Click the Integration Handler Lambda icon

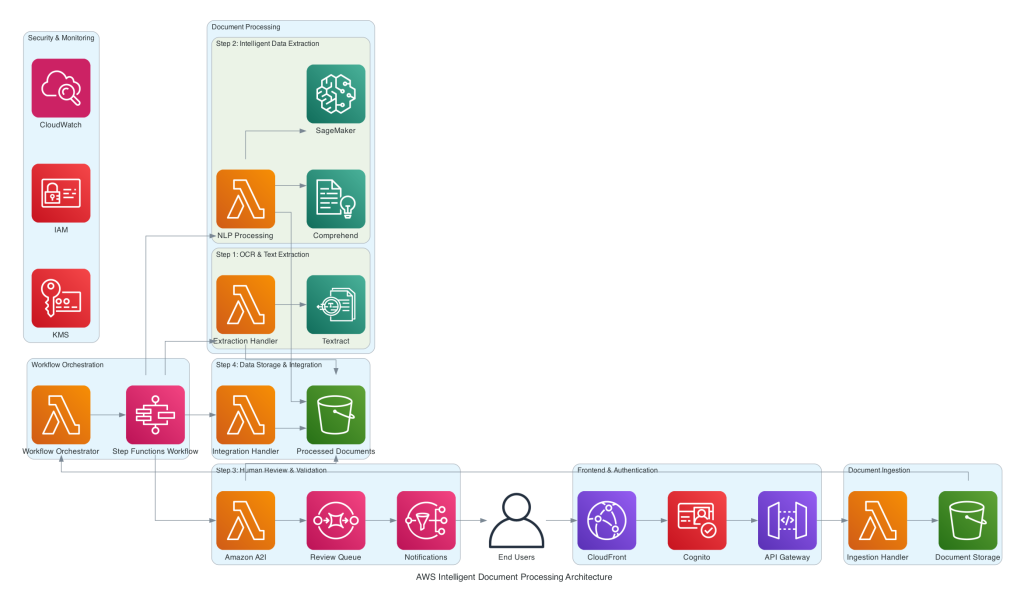[x=246, y=415]
